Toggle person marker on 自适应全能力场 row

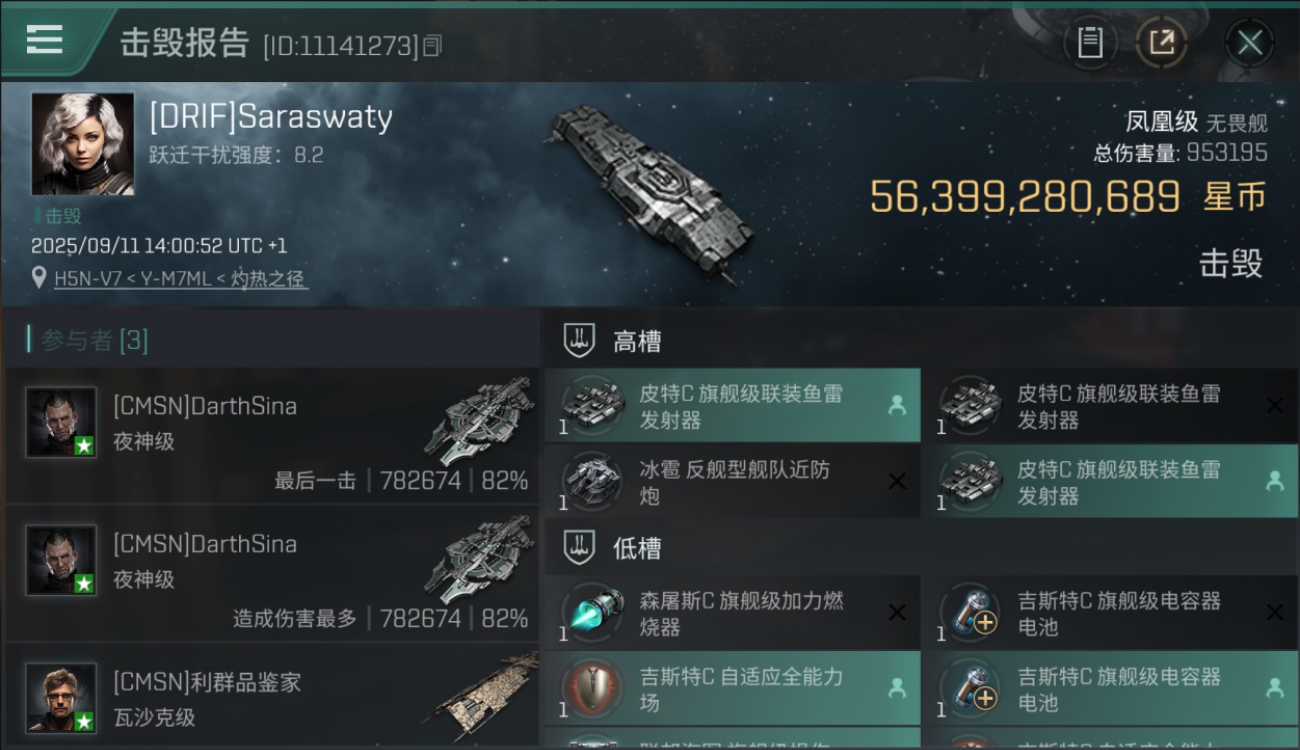tap(896, 688)
